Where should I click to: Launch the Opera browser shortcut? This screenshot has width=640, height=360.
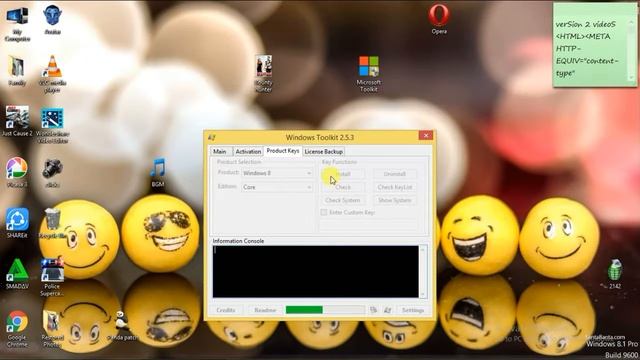pos(439,19)
